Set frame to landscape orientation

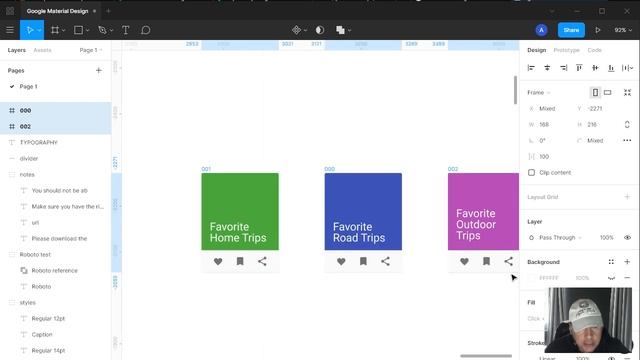[608, 93]
